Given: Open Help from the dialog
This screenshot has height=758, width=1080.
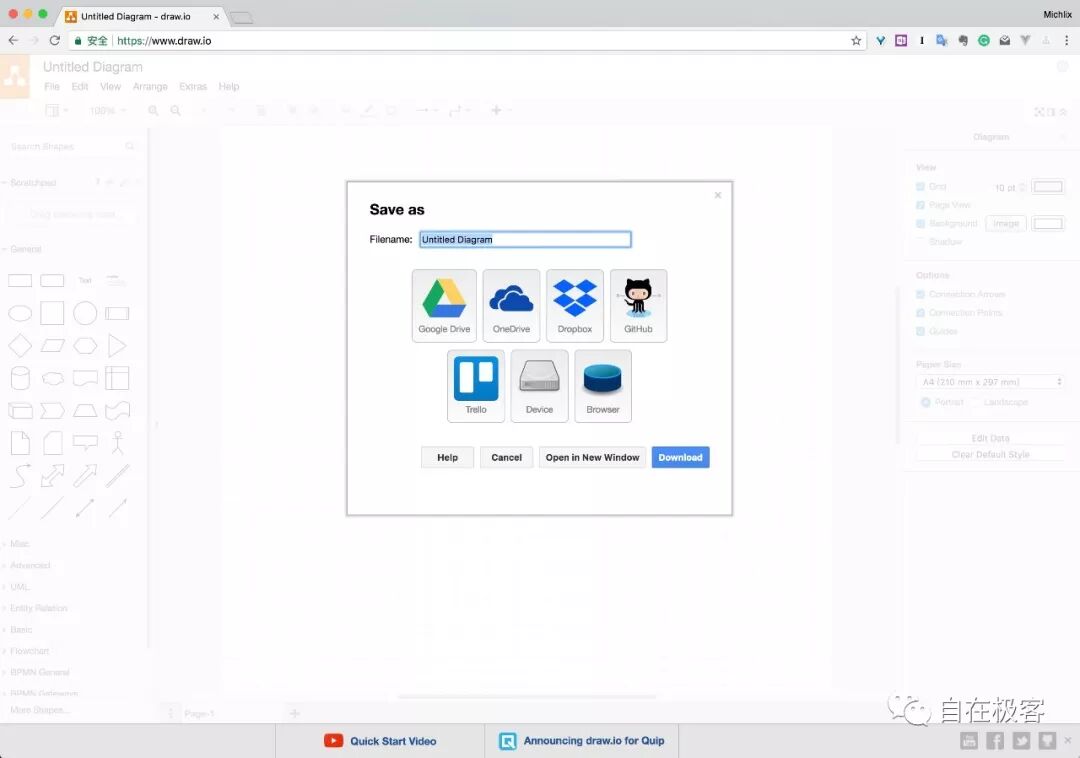Looking at the screenshot, I should (447, 457).
